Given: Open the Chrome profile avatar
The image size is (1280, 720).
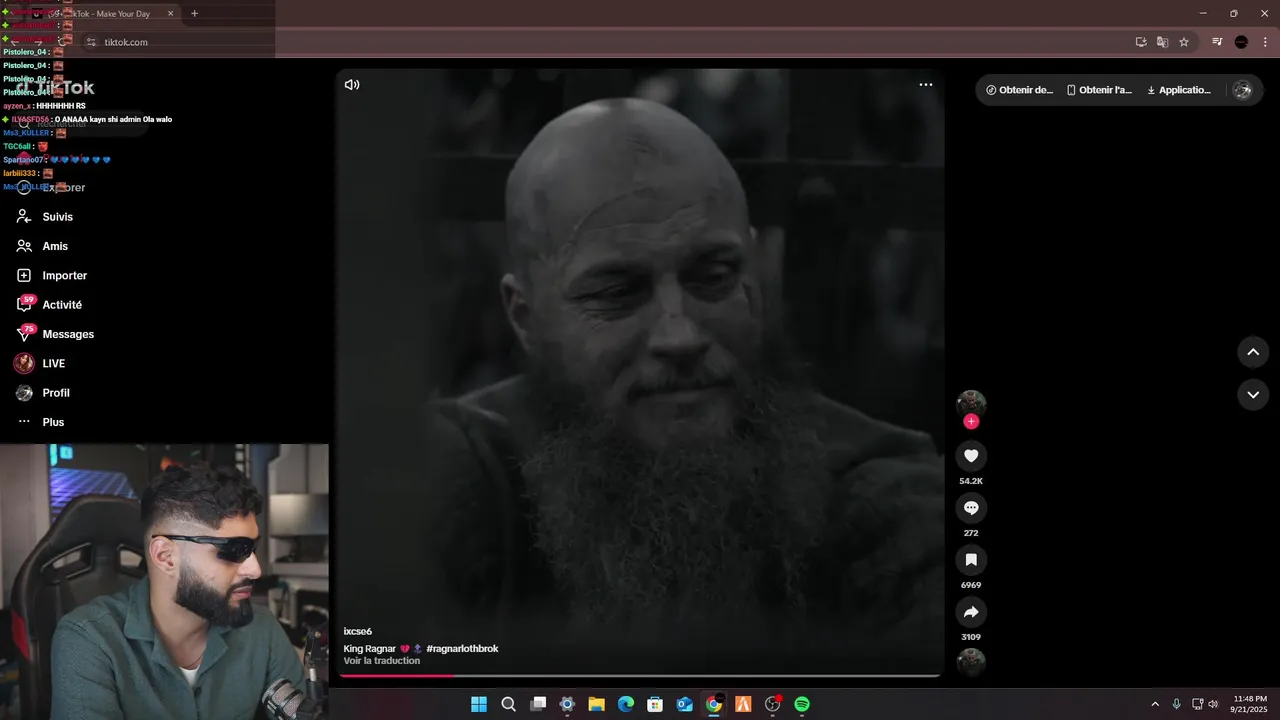Looking at the screenshot, I should [x=1241, y=42].
